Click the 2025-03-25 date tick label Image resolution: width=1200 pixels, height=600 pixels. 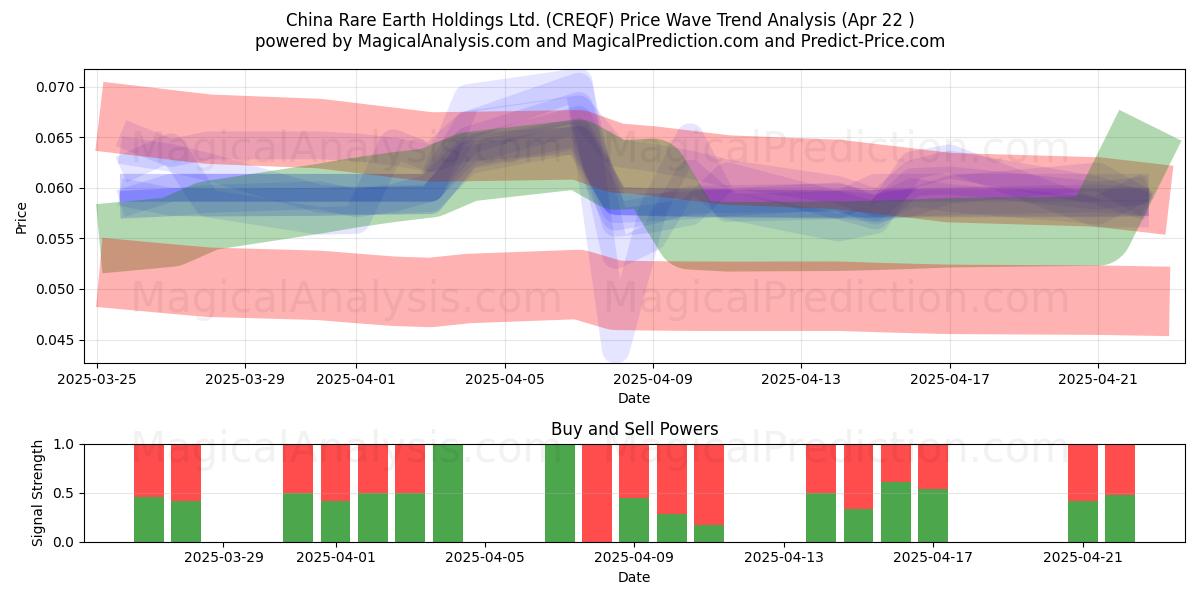point(97,379)
